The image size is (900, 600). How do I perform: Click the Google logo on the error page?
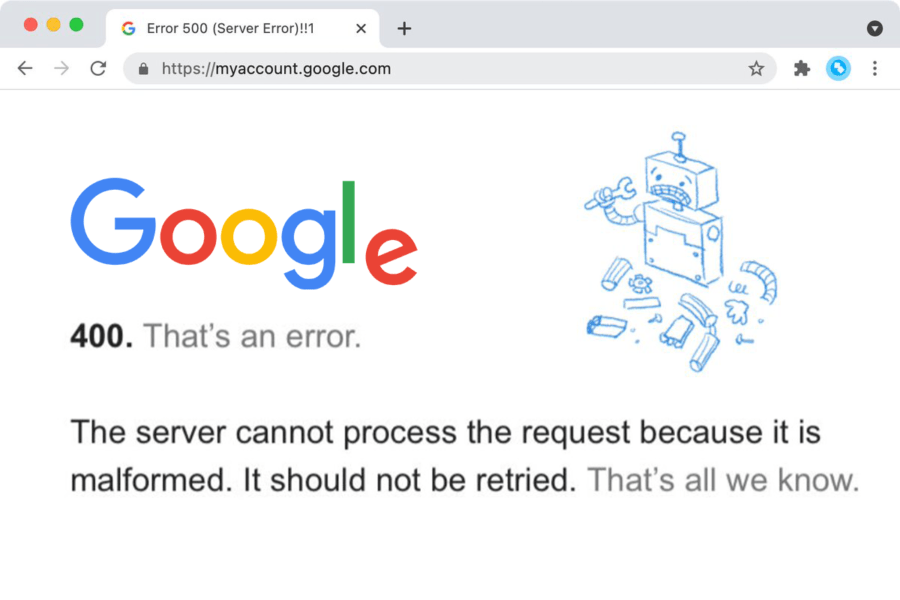click(x=243, y=233)
